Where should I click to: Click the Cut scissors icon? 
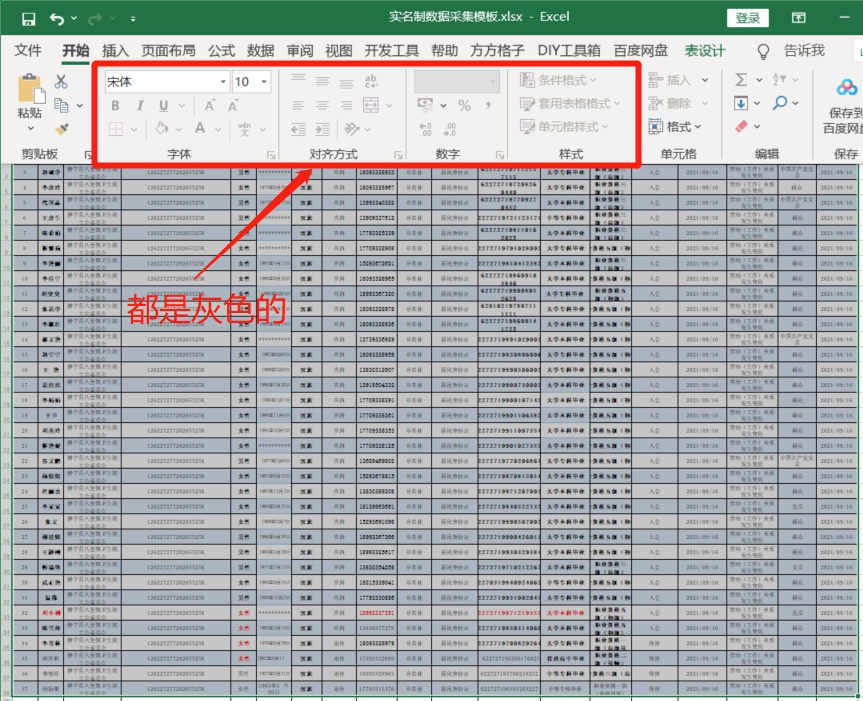(x=61, y=81)
